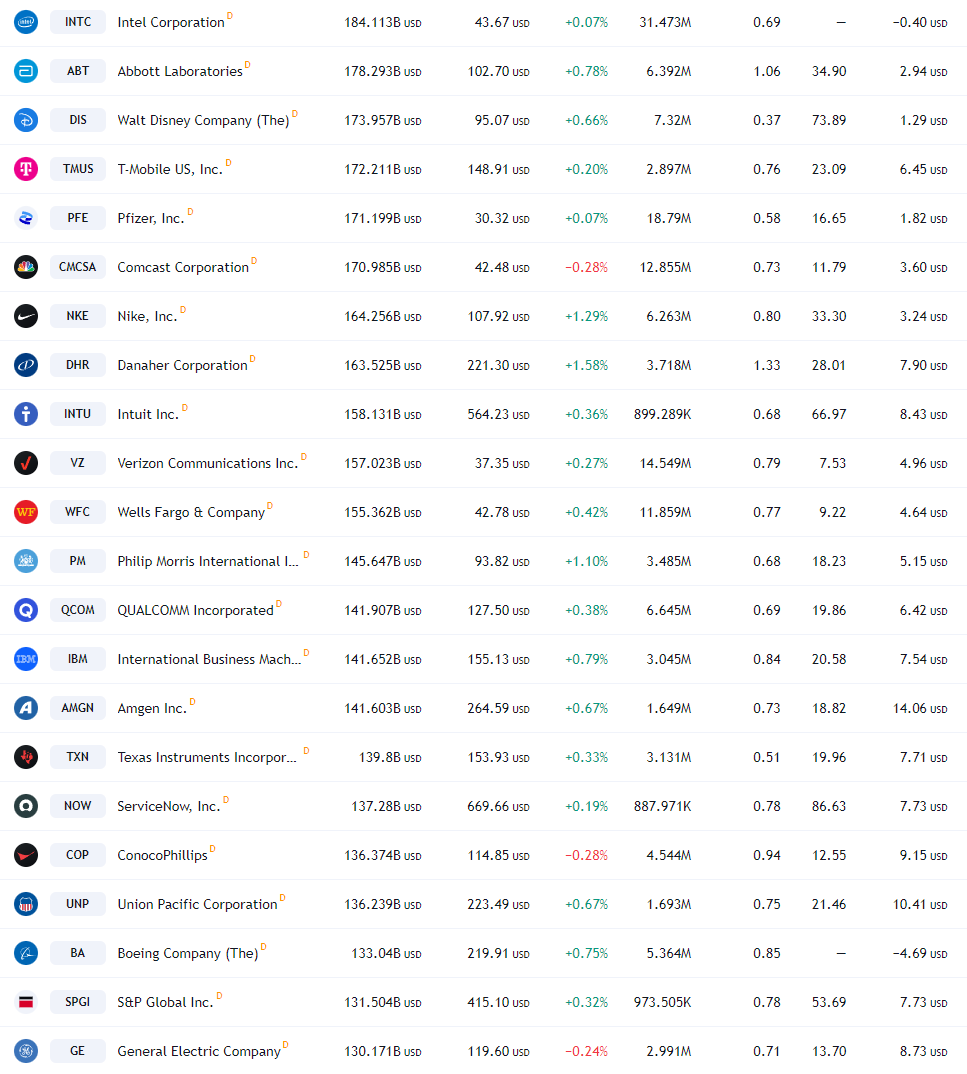This screenshot has width=967, height=1074.
Task: Click Boeing's EPS value −4.69 USD
Action: [x=920, y=953]
